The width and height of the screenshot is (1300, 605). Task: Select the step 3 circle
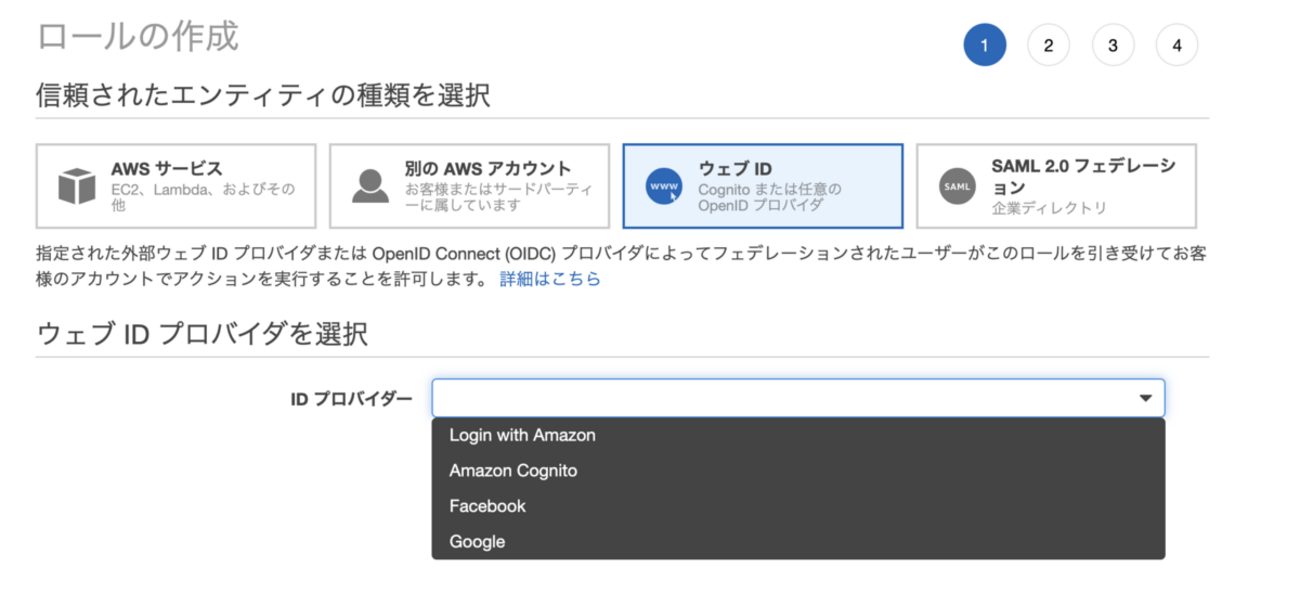[1113, 45]
